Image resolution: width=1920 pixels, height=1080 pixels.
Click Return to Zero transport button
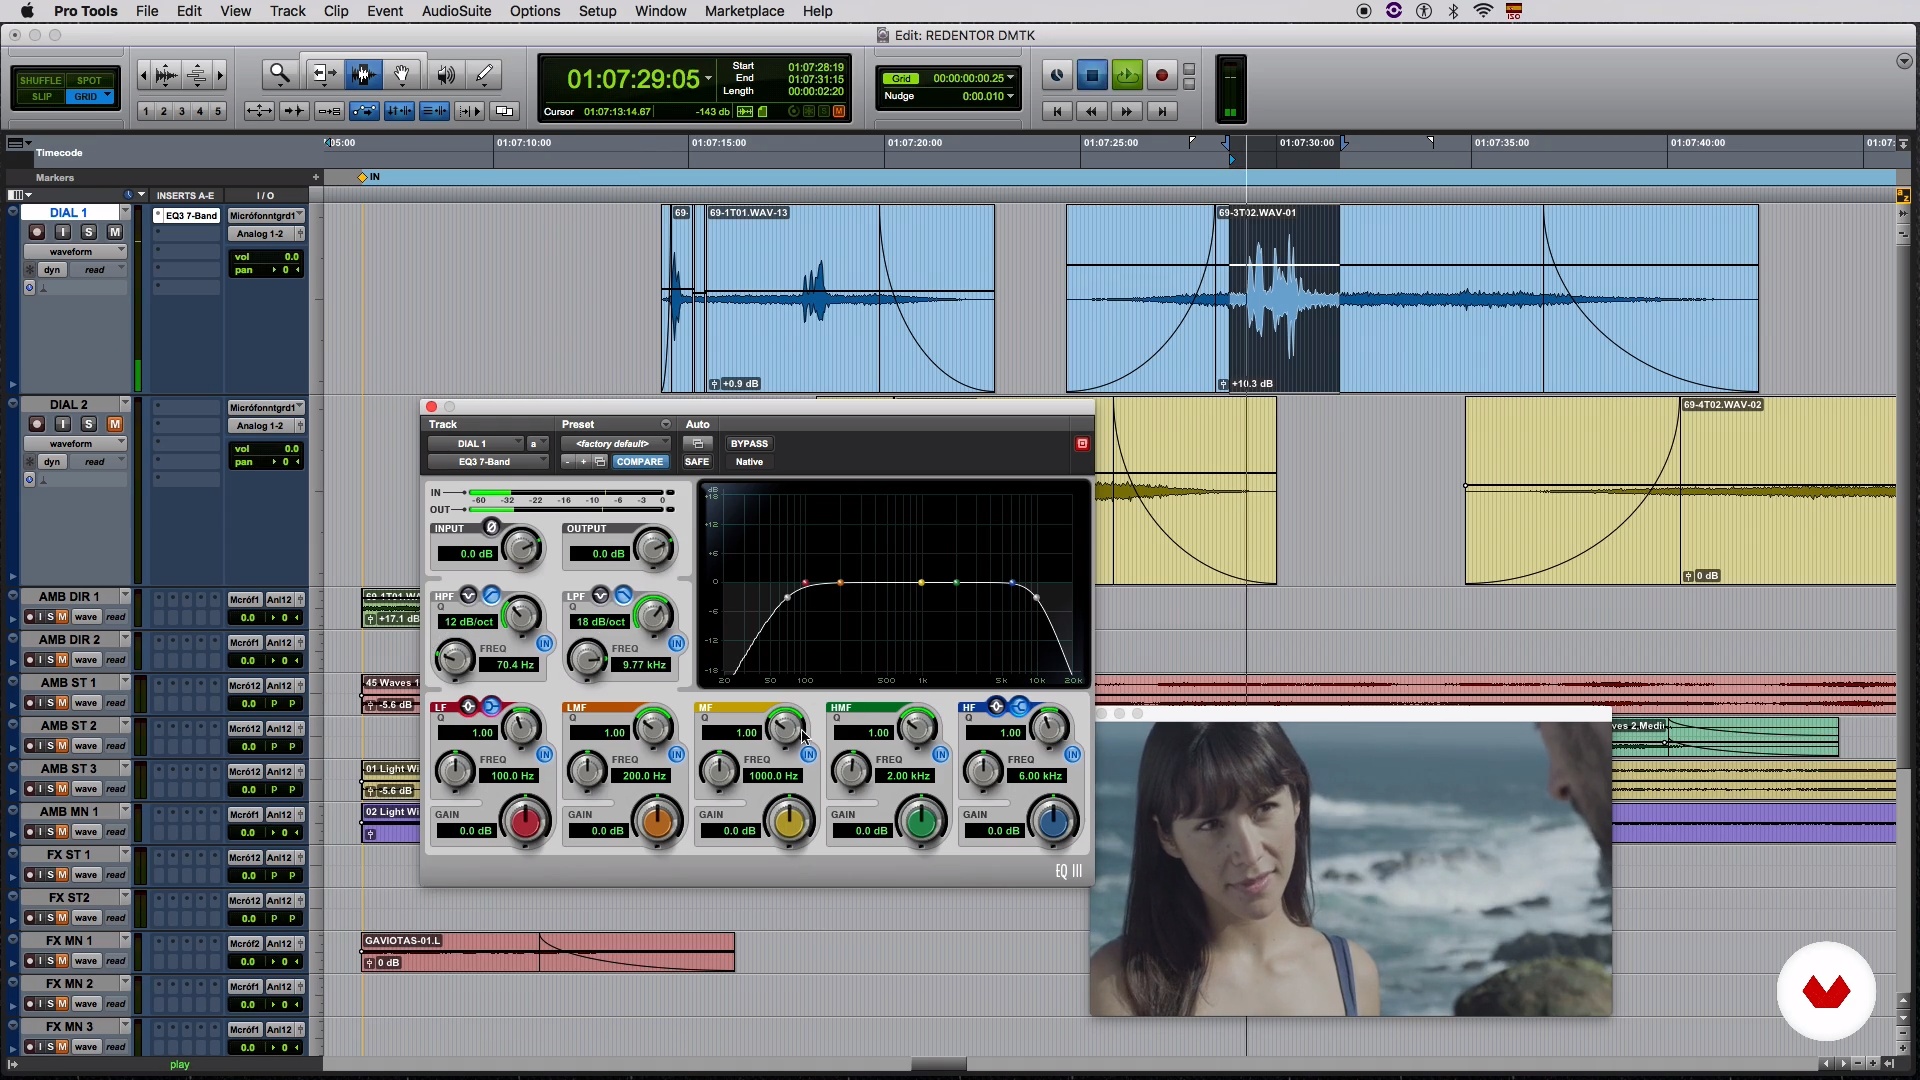1057,111
